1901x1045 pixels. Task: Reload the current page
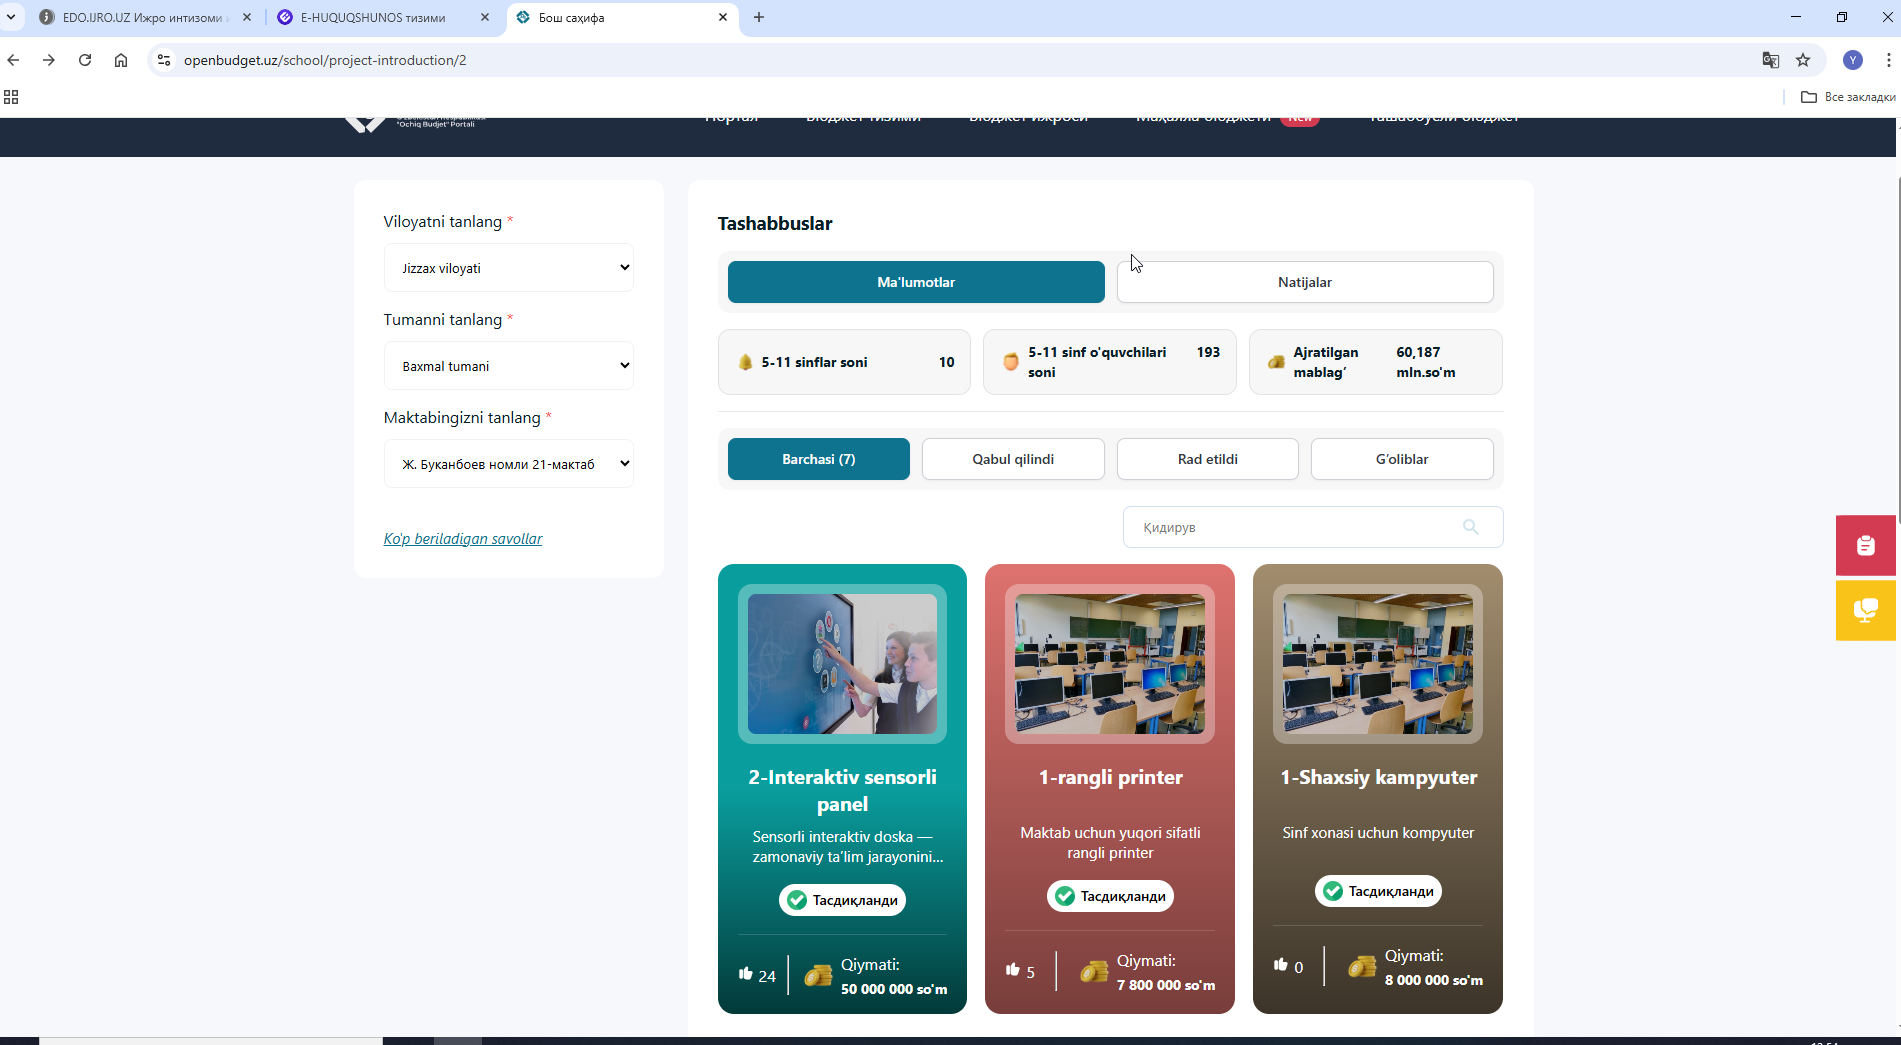85,60
